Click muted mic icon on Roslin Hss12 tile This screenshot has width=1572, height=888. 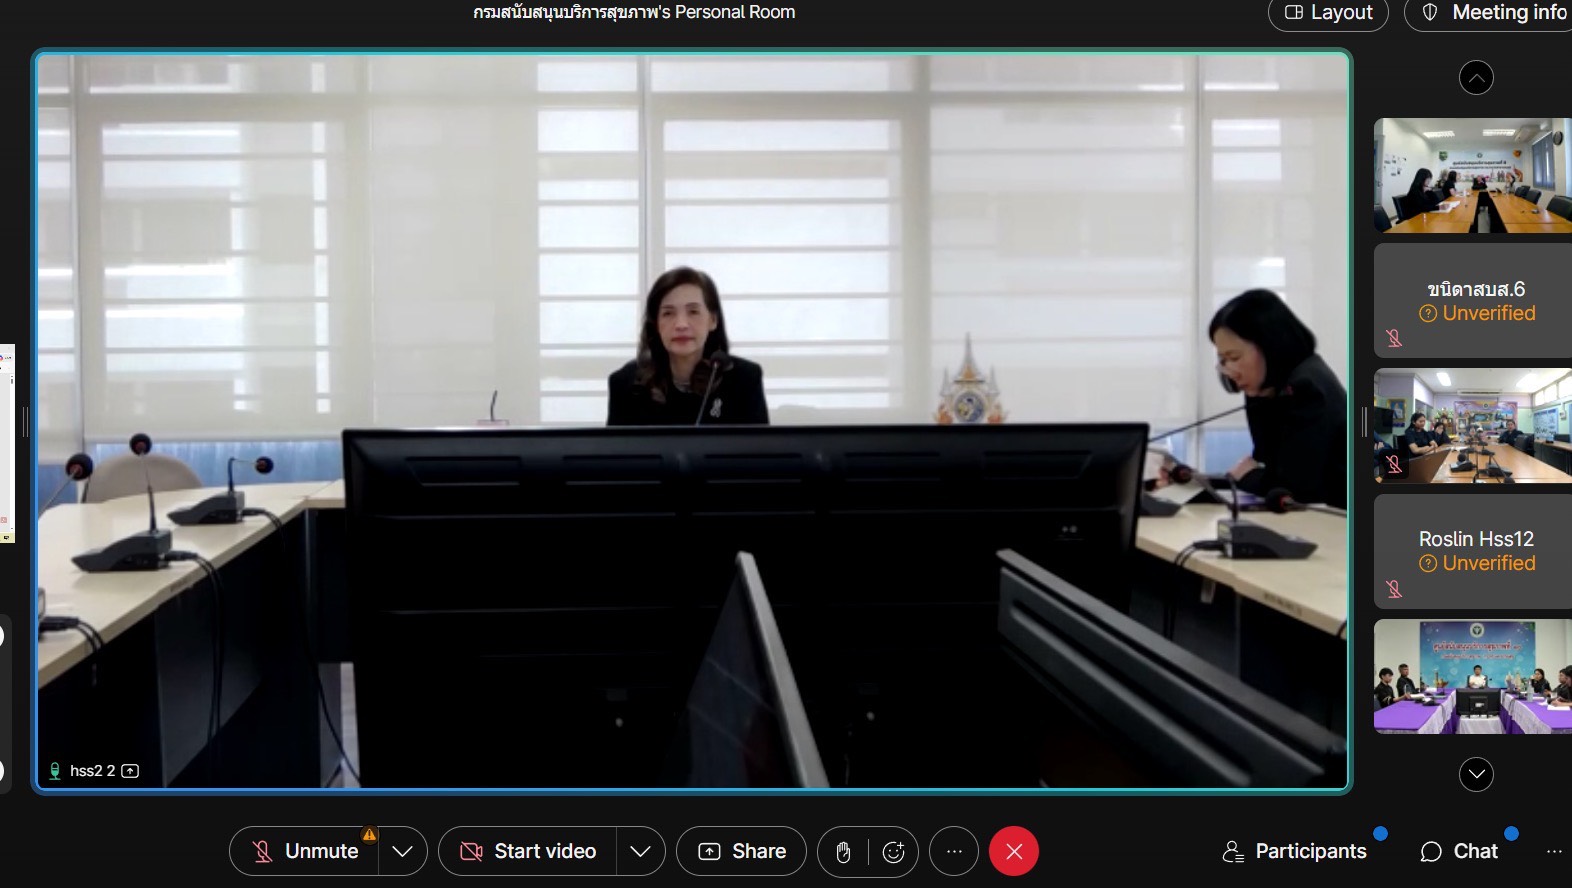(1394, 589)
